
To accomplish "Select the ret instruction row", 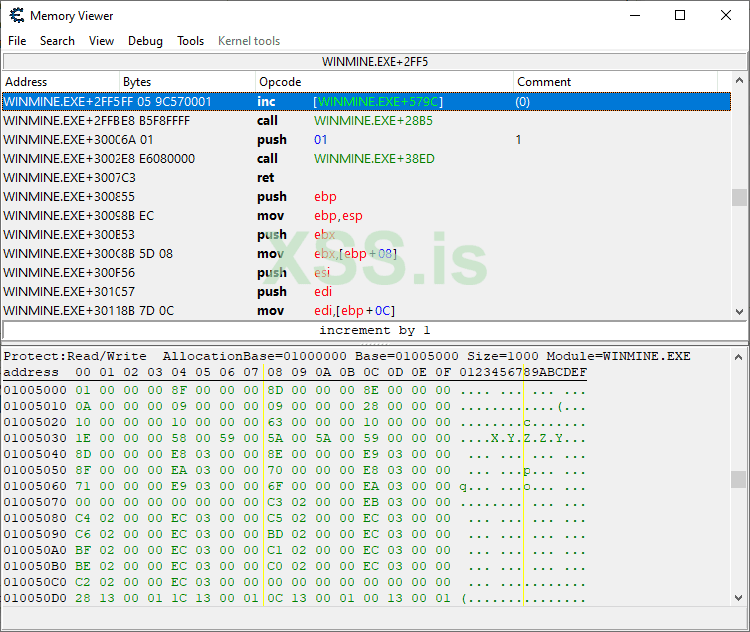I will click(x=366, y=177).
